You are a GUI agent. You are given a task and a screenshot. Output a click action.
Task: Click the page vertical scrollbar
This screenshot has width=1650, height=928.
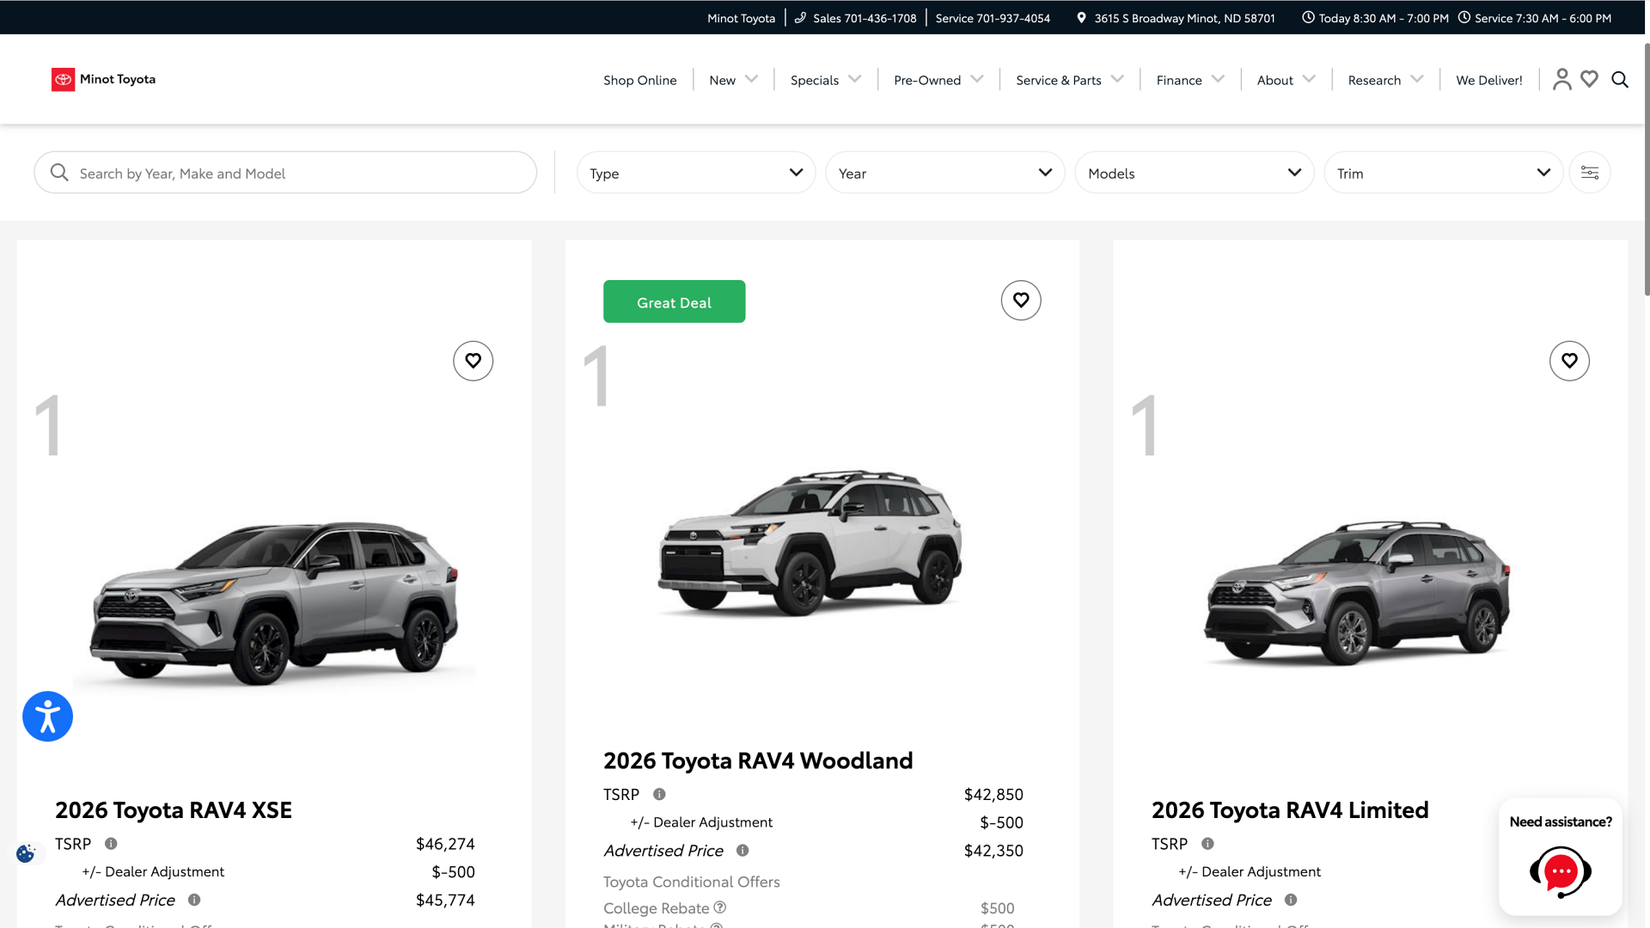1646,170
